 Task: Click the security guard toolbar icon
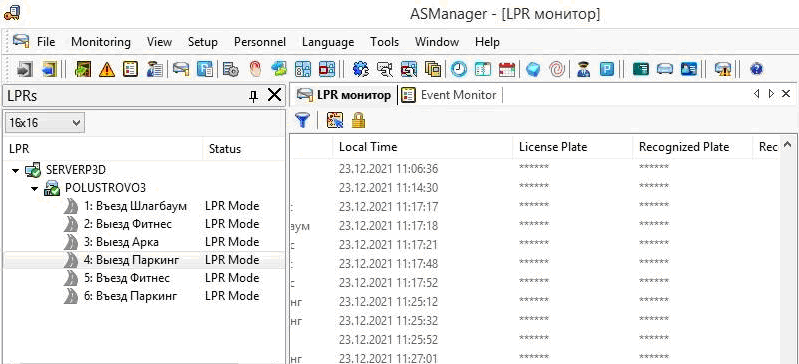coord(583,69)
